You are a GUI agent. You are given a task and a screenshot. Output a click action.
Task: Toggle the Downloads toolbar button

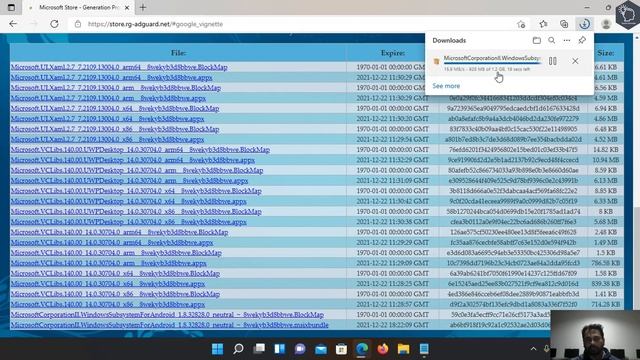tap(584, 24)
